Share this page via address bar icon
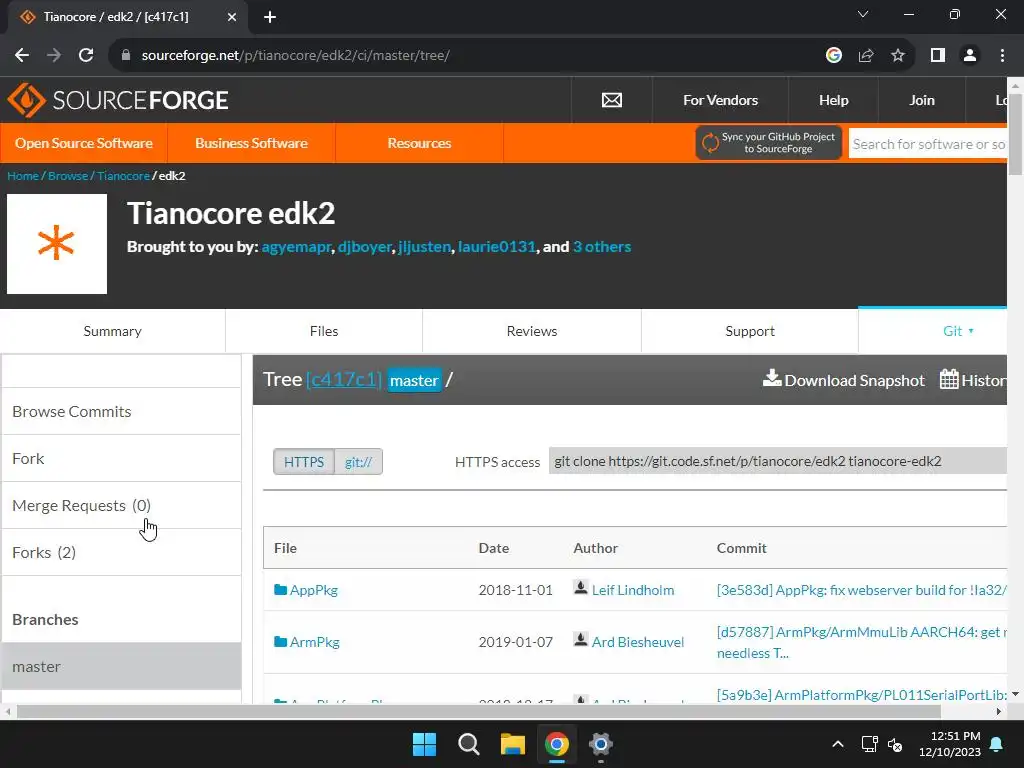Screen dimensions: 1024x768 point(866,56)
